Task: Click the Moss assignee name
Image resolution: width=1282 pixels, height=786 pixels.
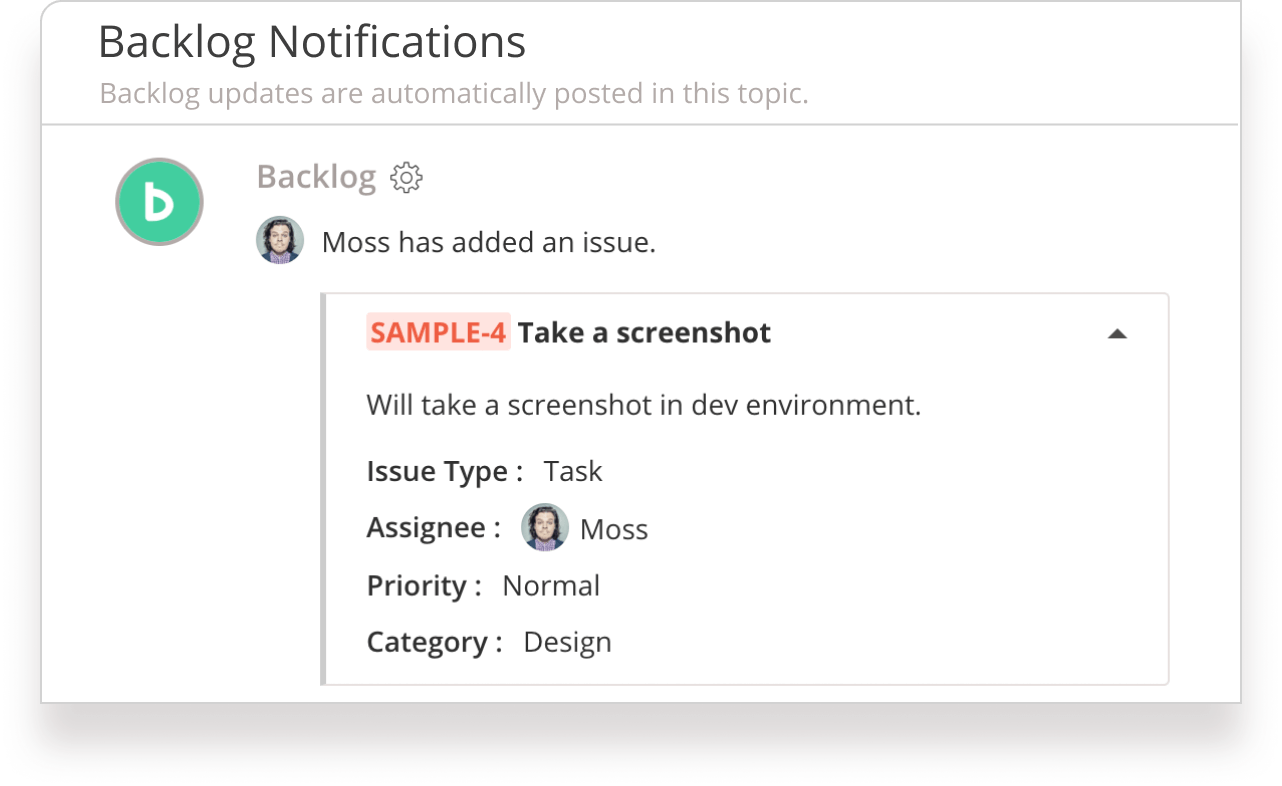Action: [x=614, y=529]
